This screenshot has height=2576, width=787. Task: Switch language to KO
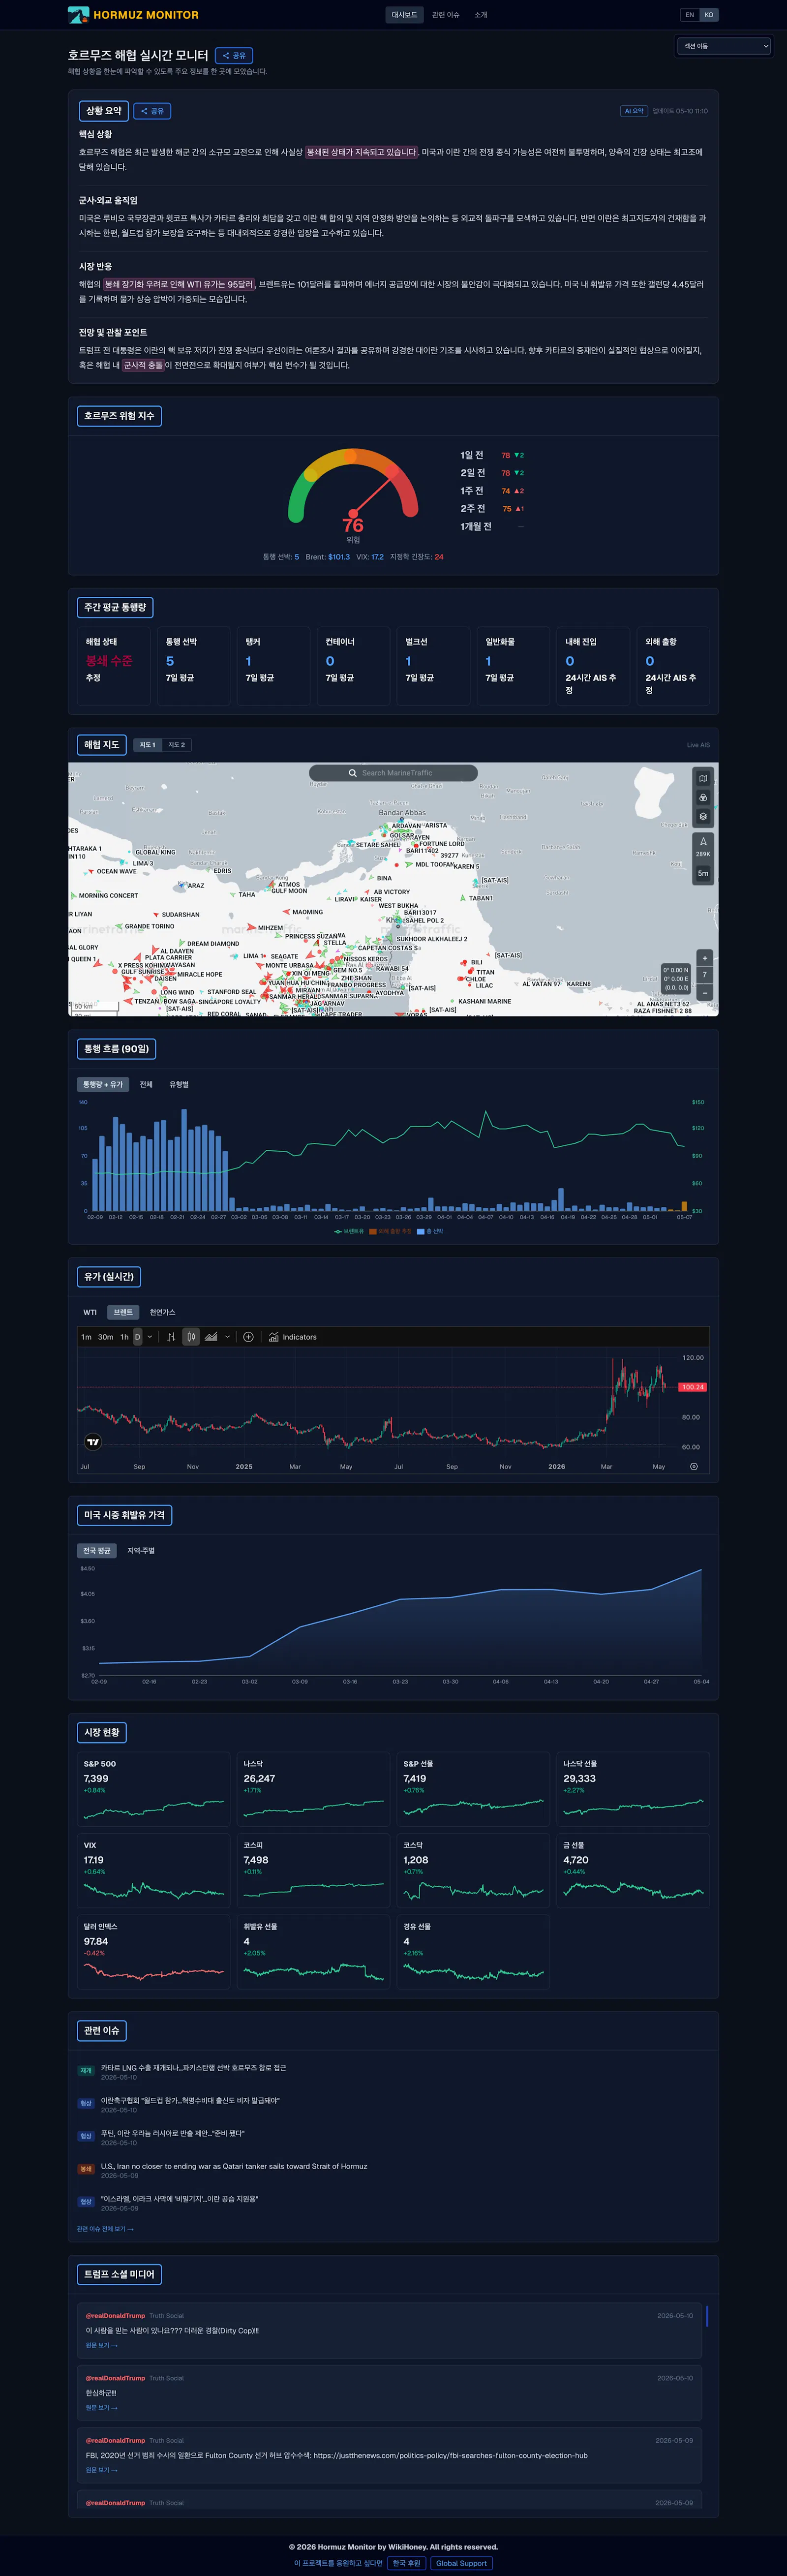(x=709, y=15)
